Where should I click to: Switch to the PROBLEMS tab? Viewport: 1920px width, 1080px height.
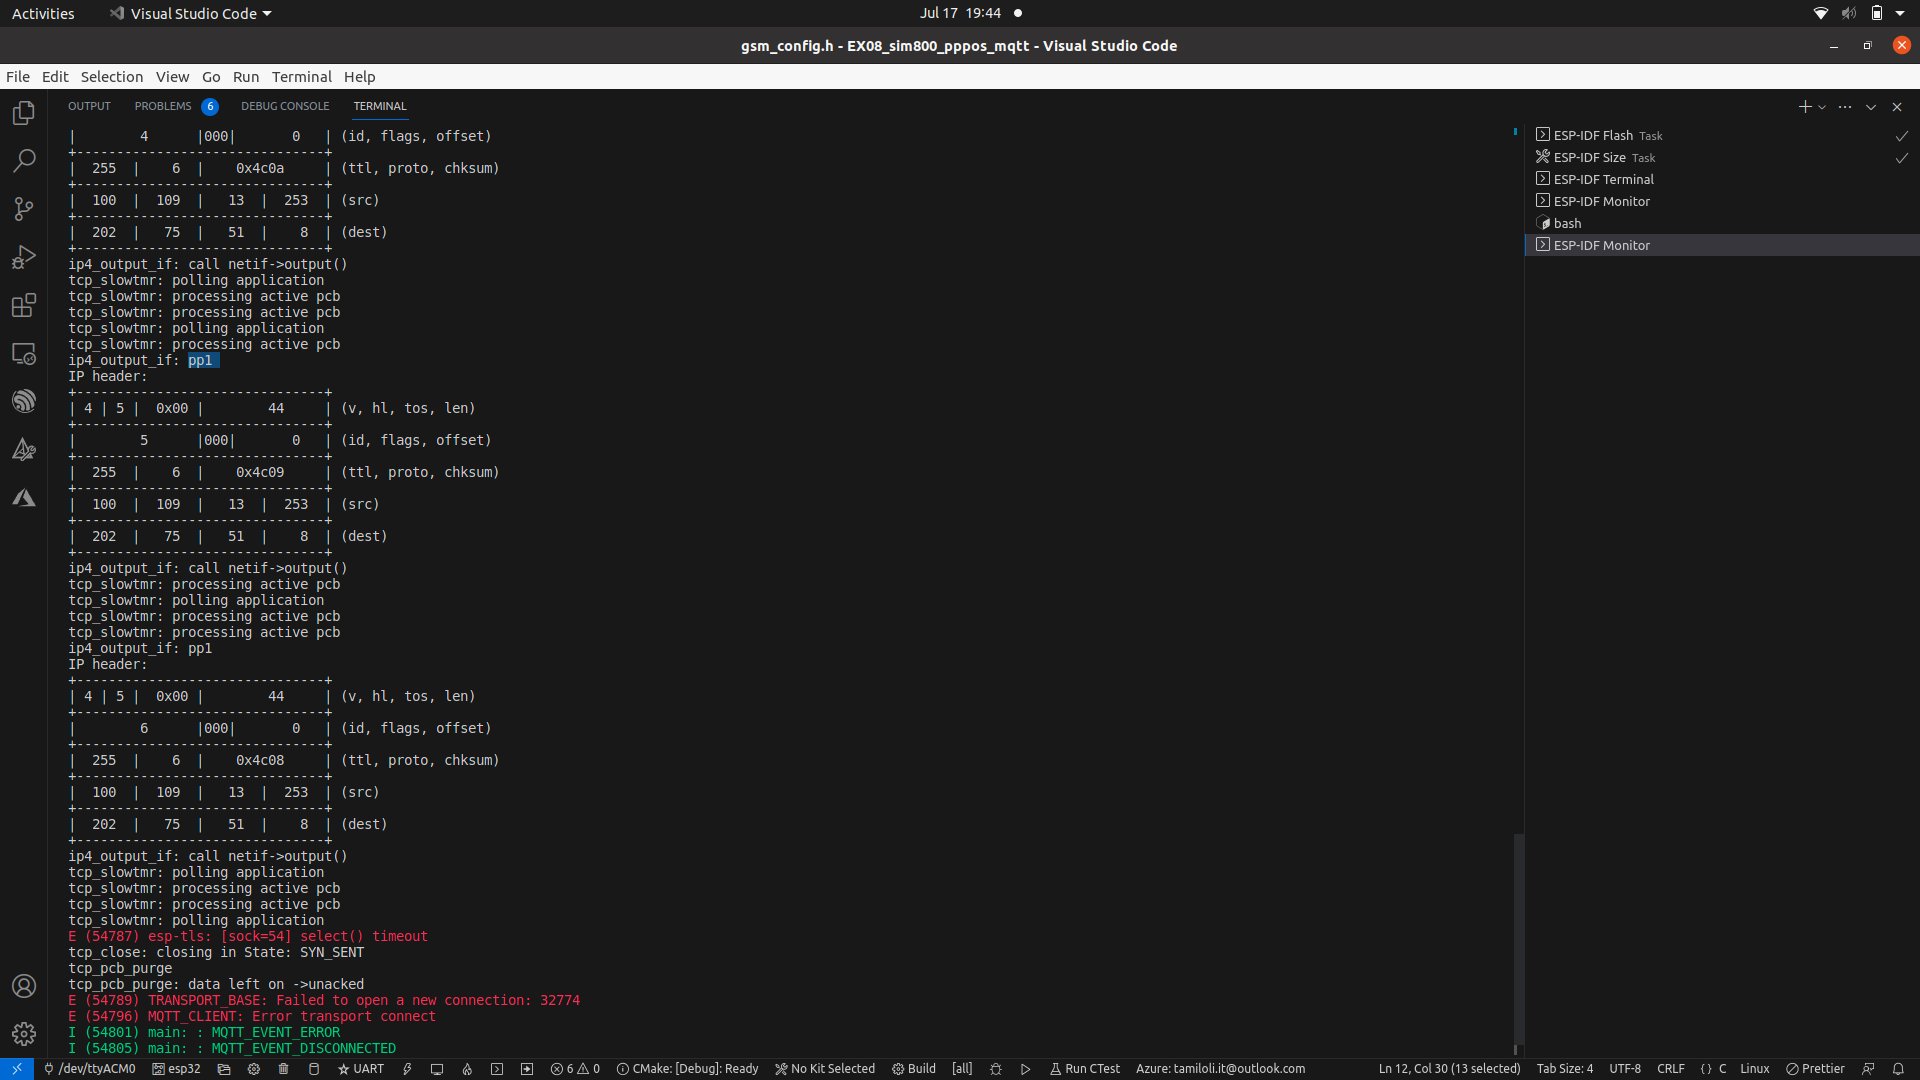pyautogui.click(x=162, y=106)
